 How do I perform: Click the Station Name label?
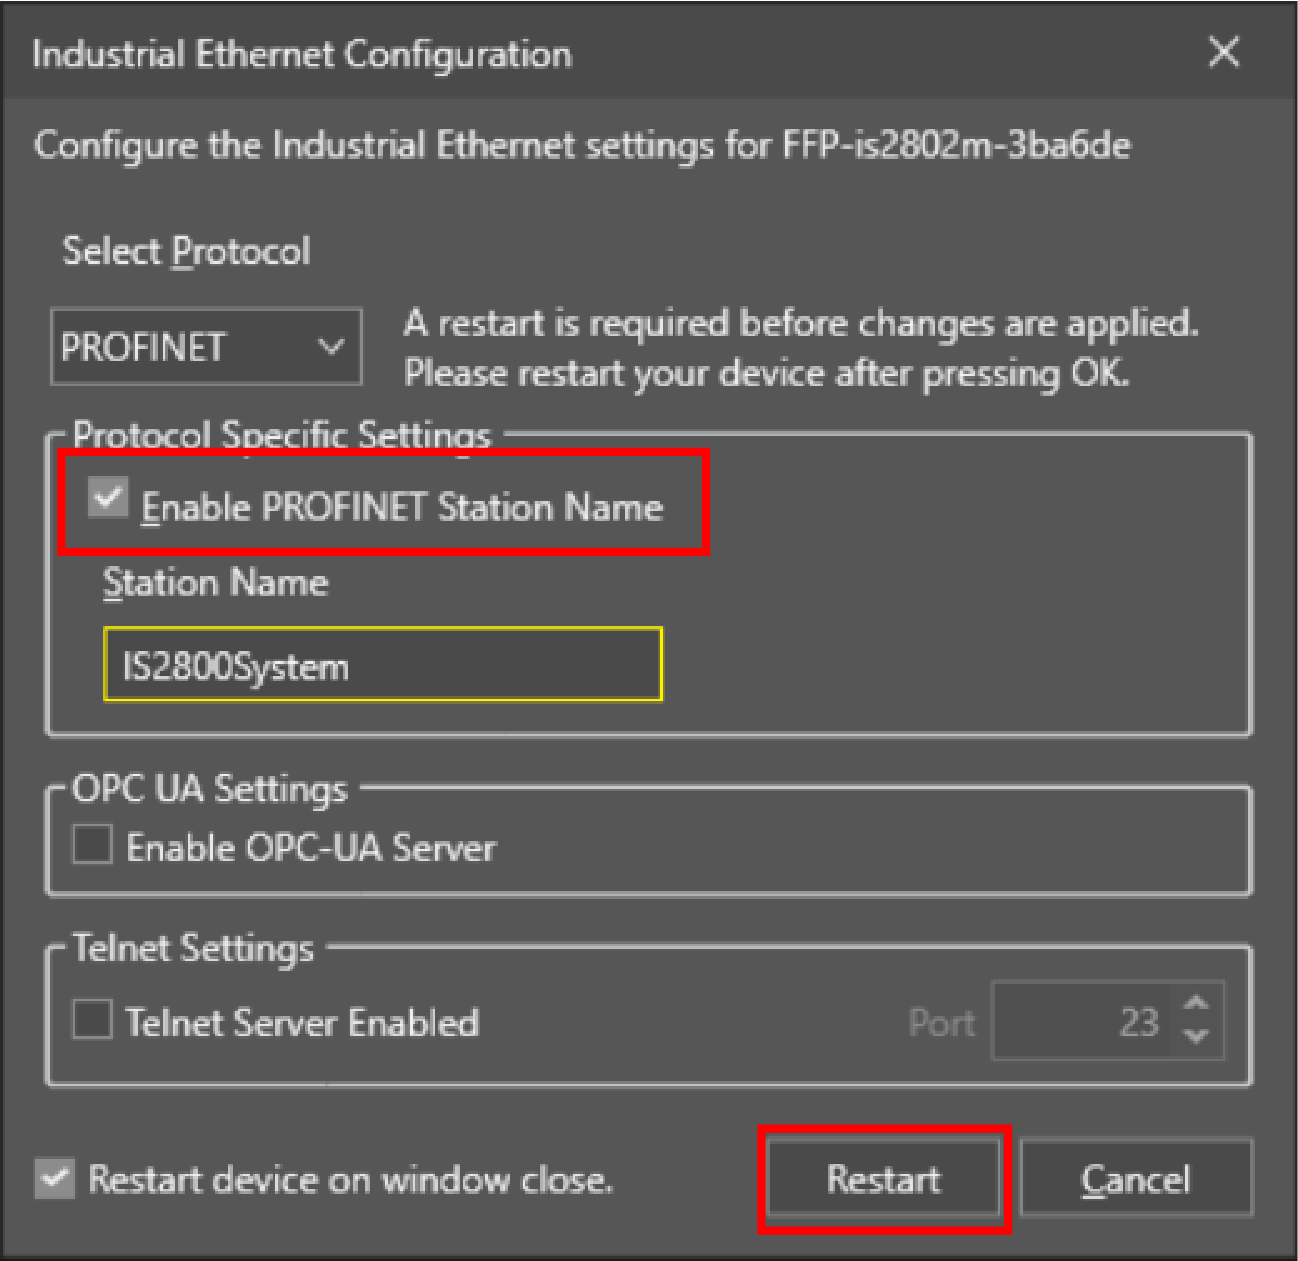[215, 582]
